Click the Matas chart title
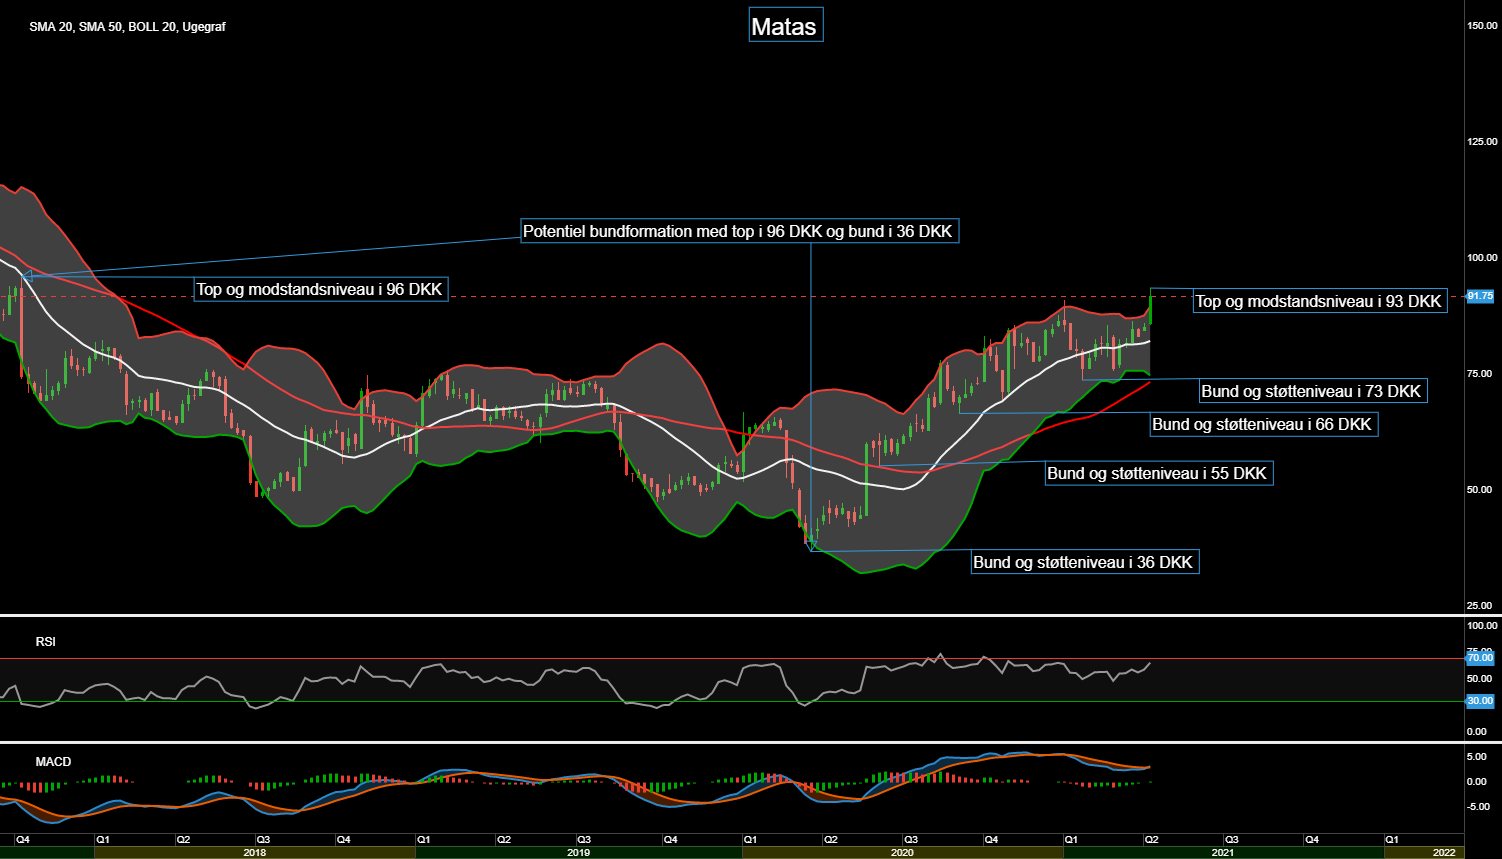The height and width of the screenshot is (859, 1502). [786, 26]
